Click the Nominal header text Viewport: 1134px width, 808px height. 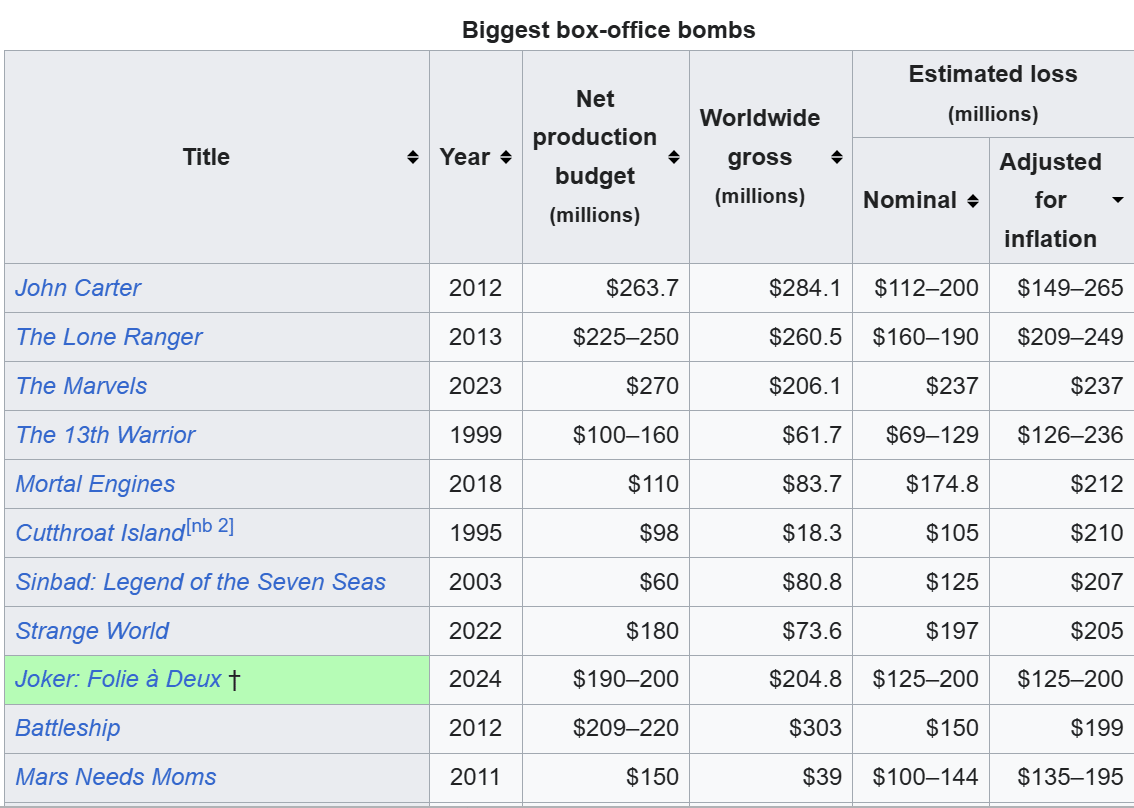(x=910, y=200)
